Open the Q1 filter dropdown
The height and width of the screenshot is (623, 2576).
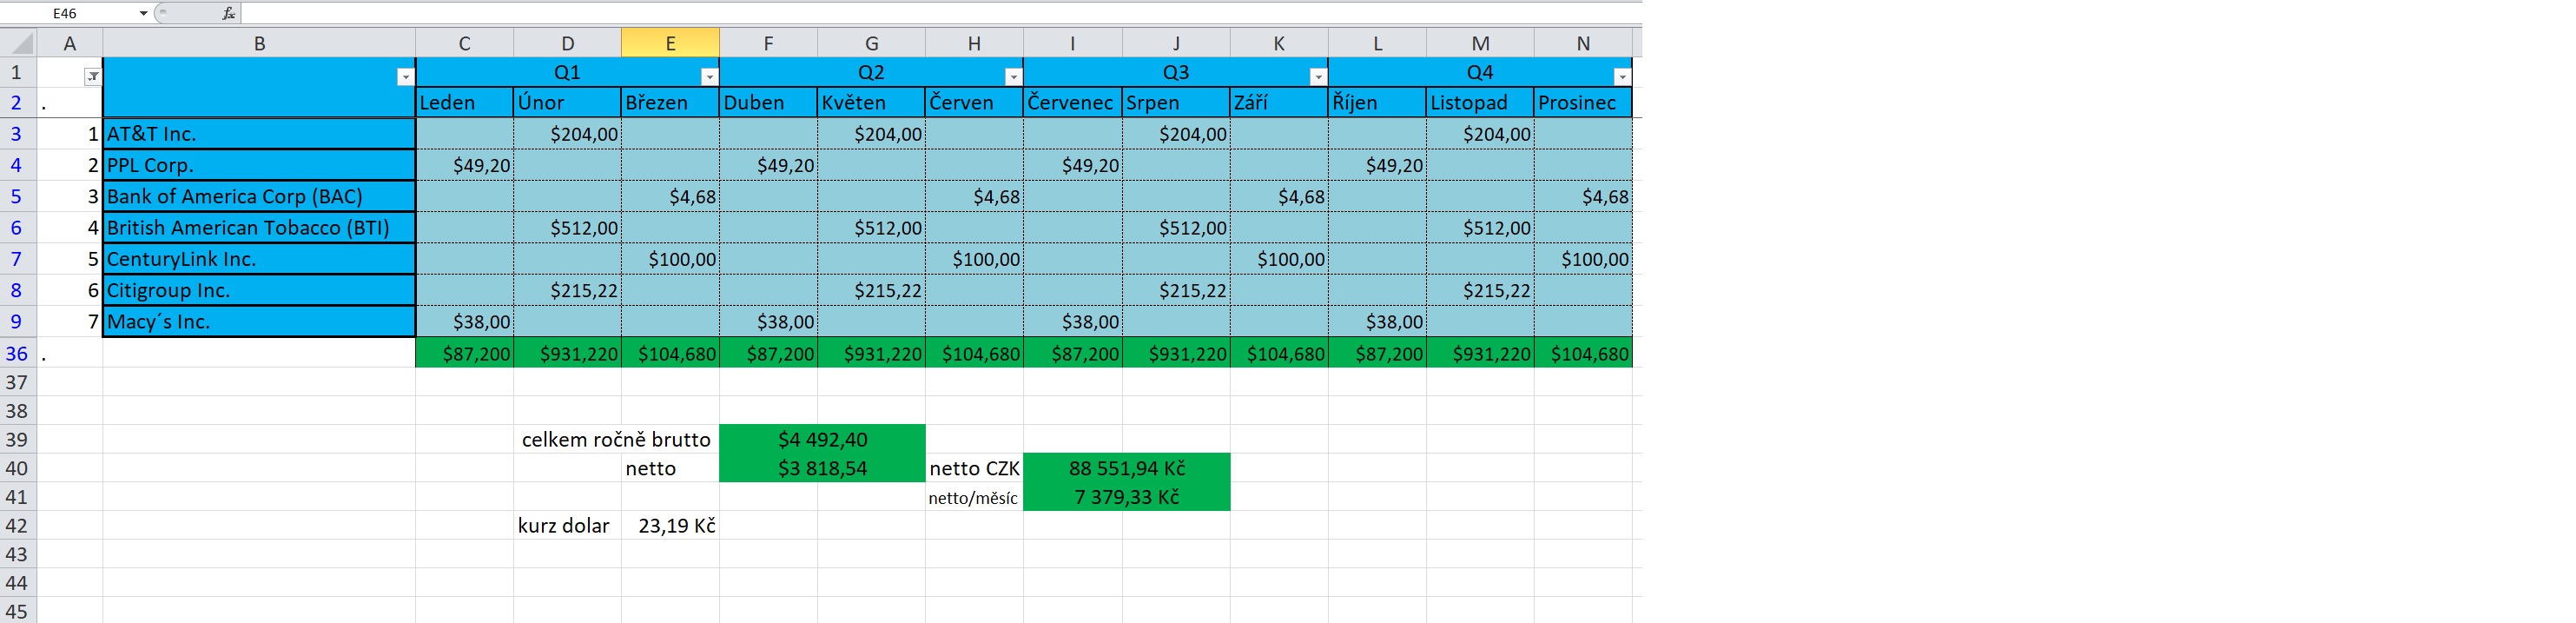tap(708, 77)
